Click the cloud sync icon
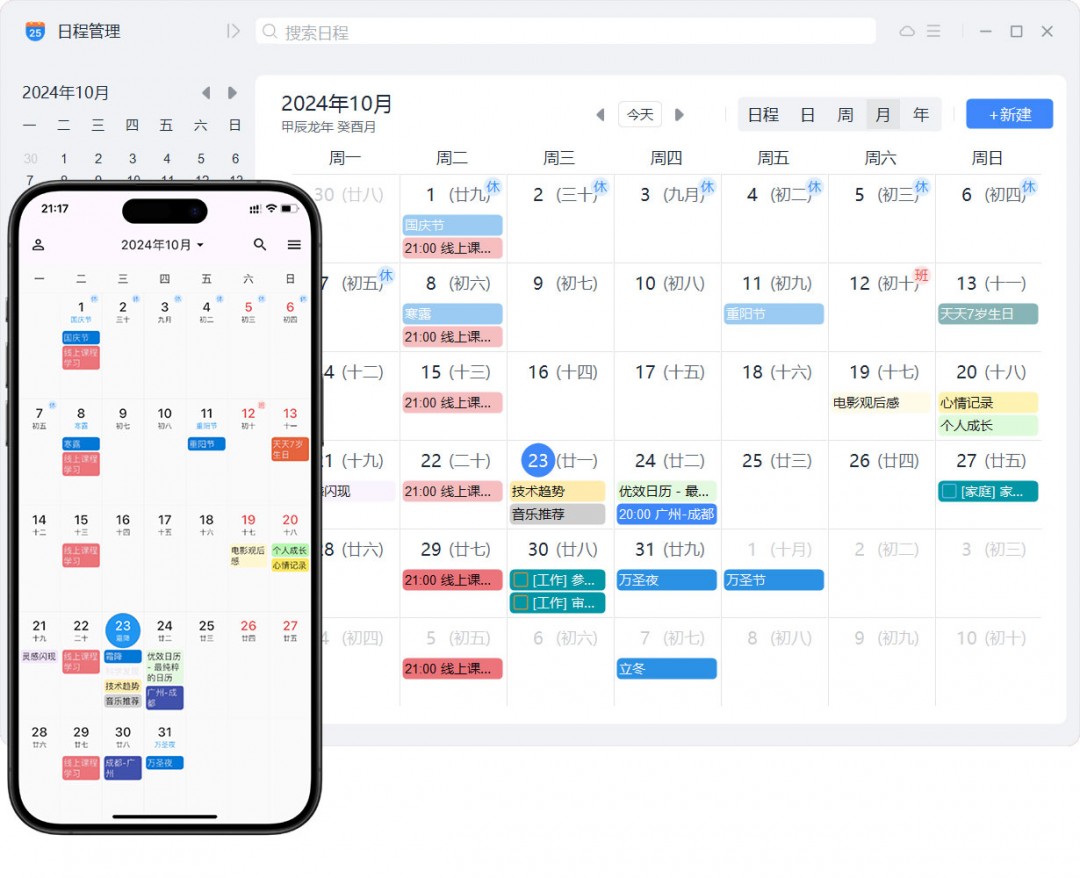This screenshot has width=1080, height=878. point(907,31)
